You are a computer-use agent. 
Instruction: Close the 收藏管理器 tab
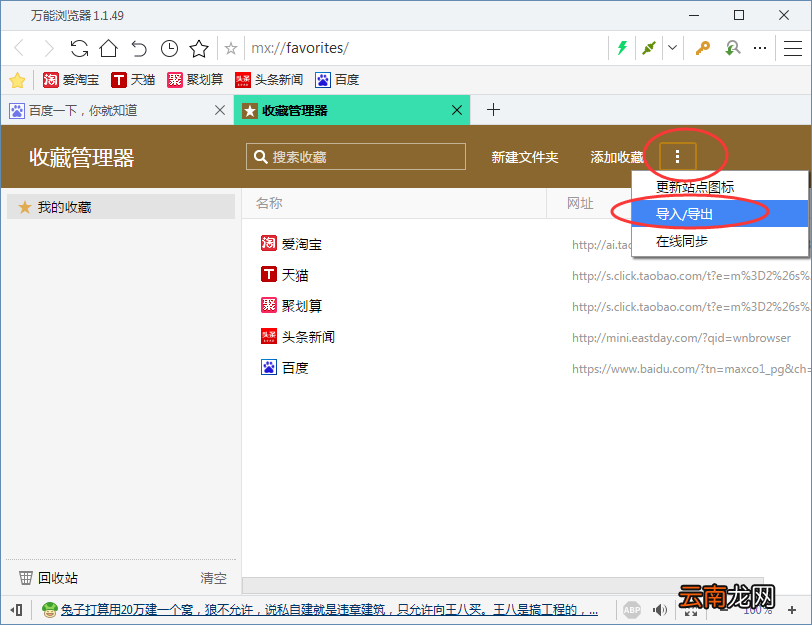[457, 110]
